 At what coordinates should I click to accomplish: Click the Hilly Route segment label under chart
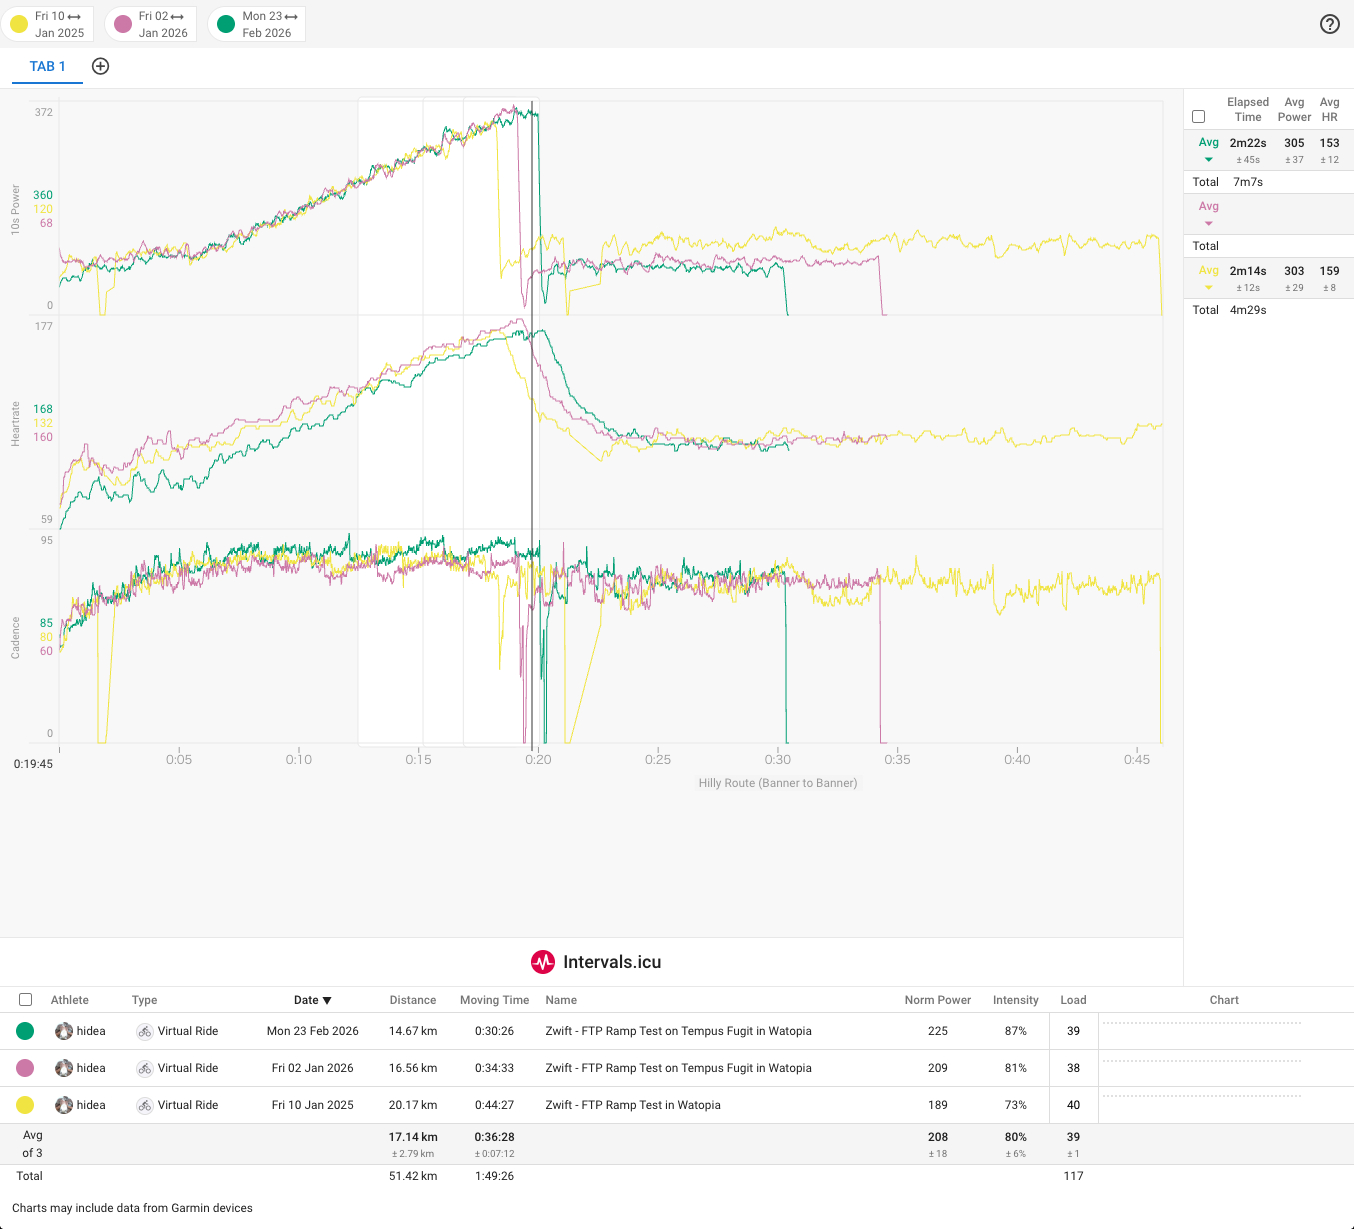pyautogui.click(x=777, y=783)
